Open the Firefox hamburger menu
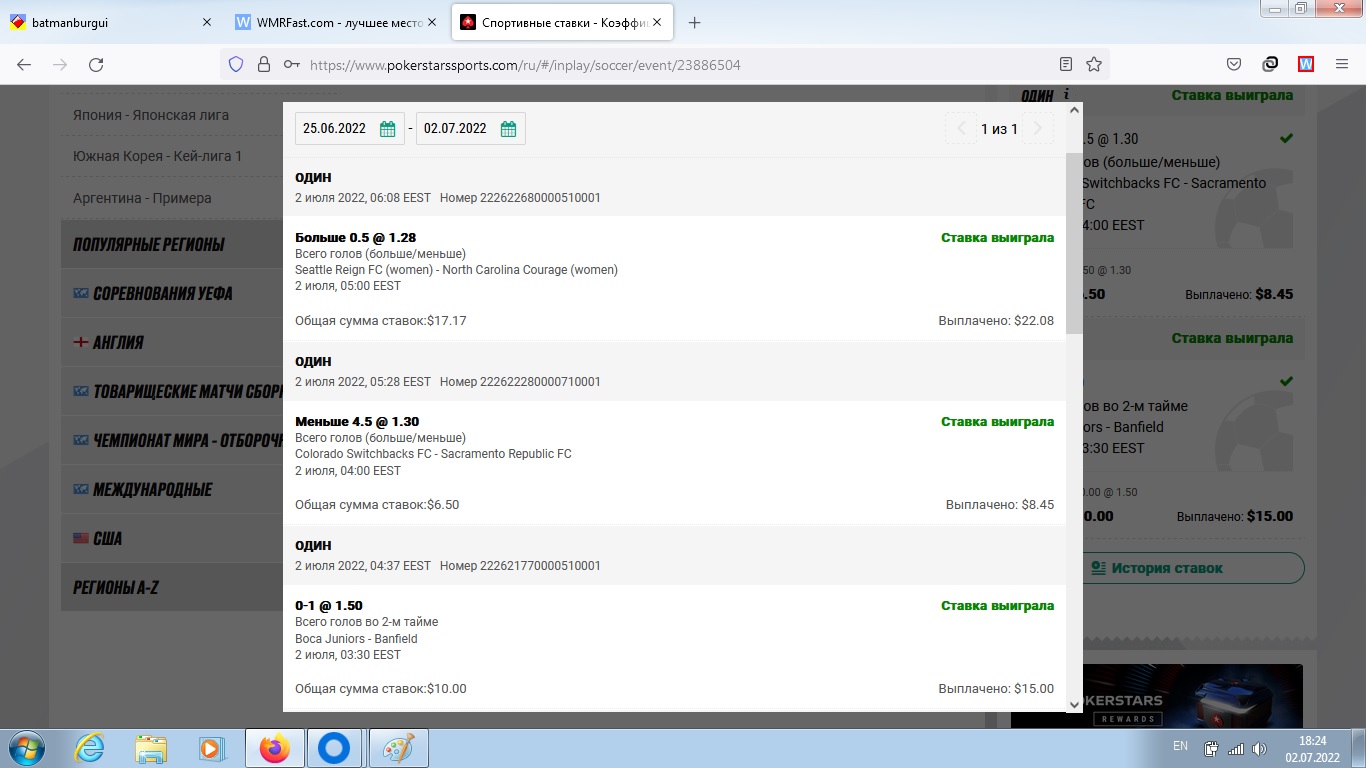1366x768 pixels. point(1342,64)
